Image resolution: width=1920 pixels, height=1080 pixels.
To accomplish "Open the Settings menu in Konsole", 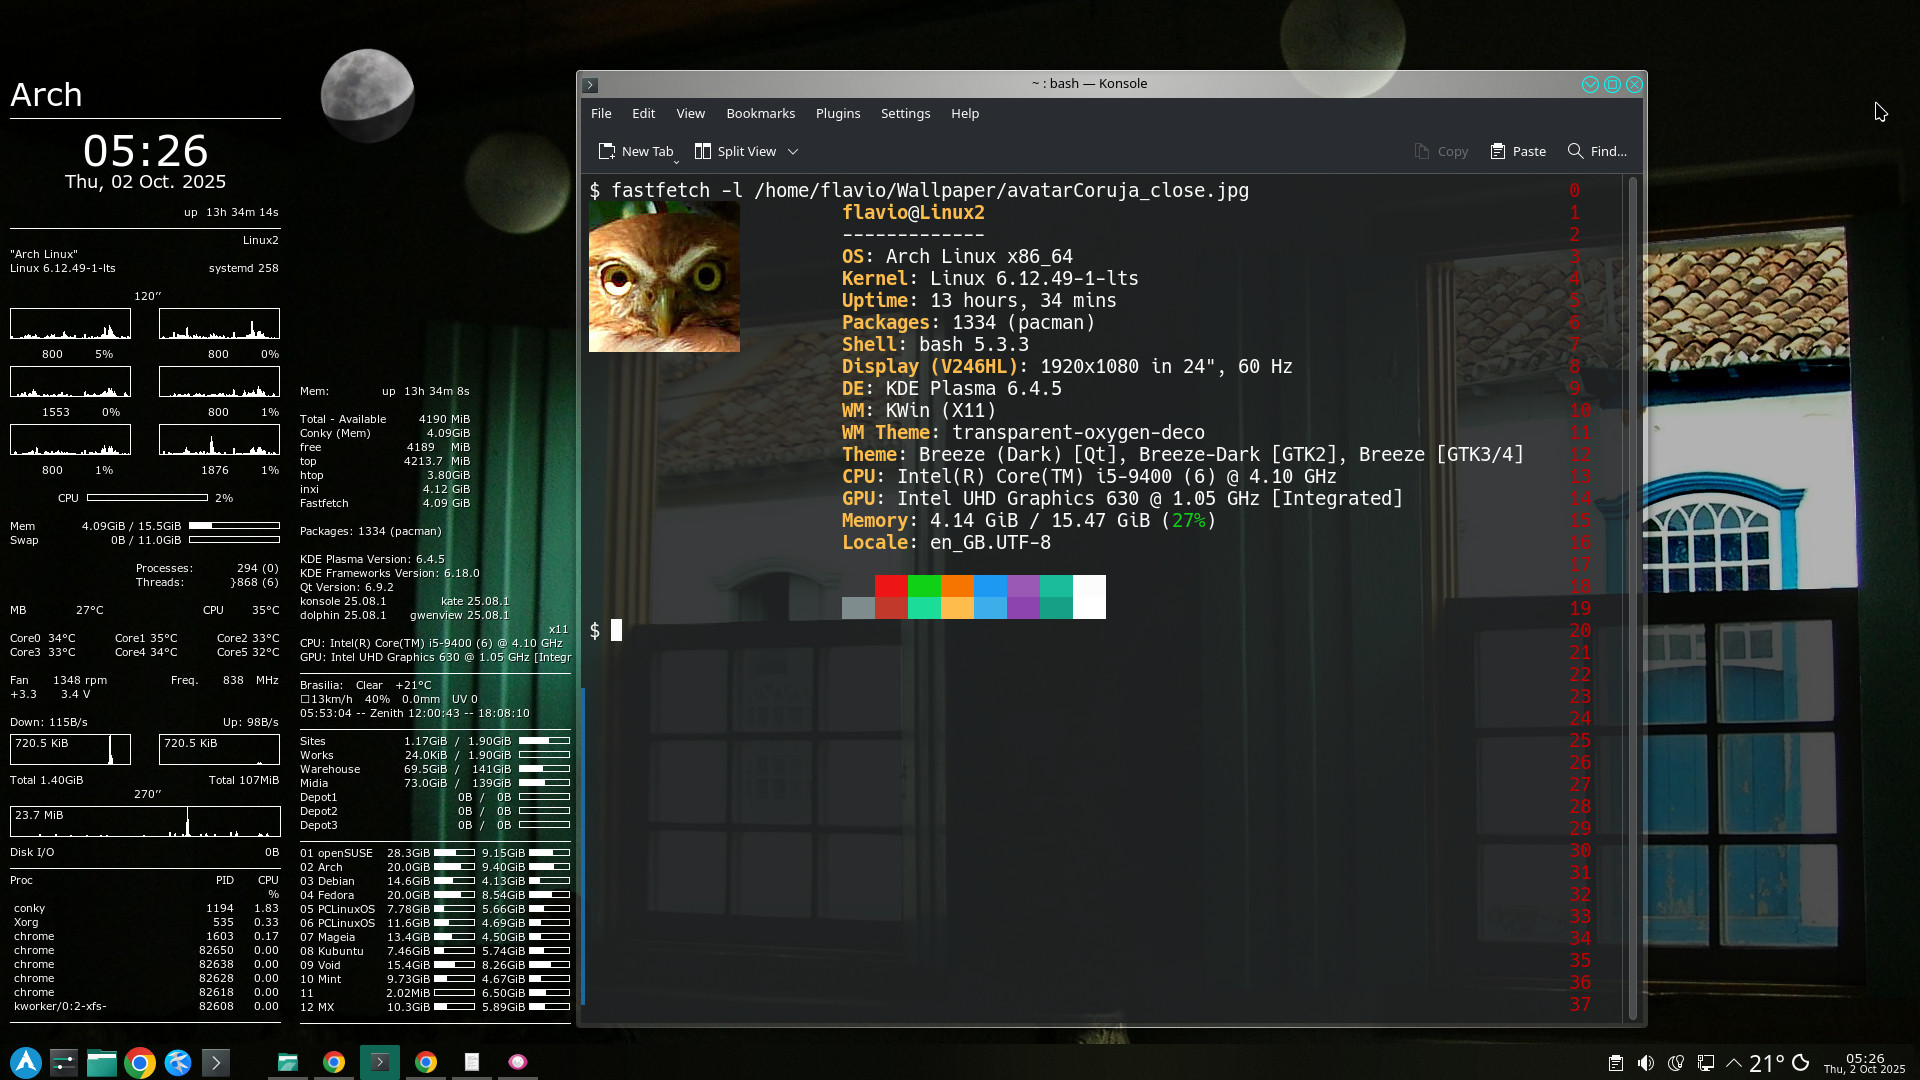I will (905, 113).
